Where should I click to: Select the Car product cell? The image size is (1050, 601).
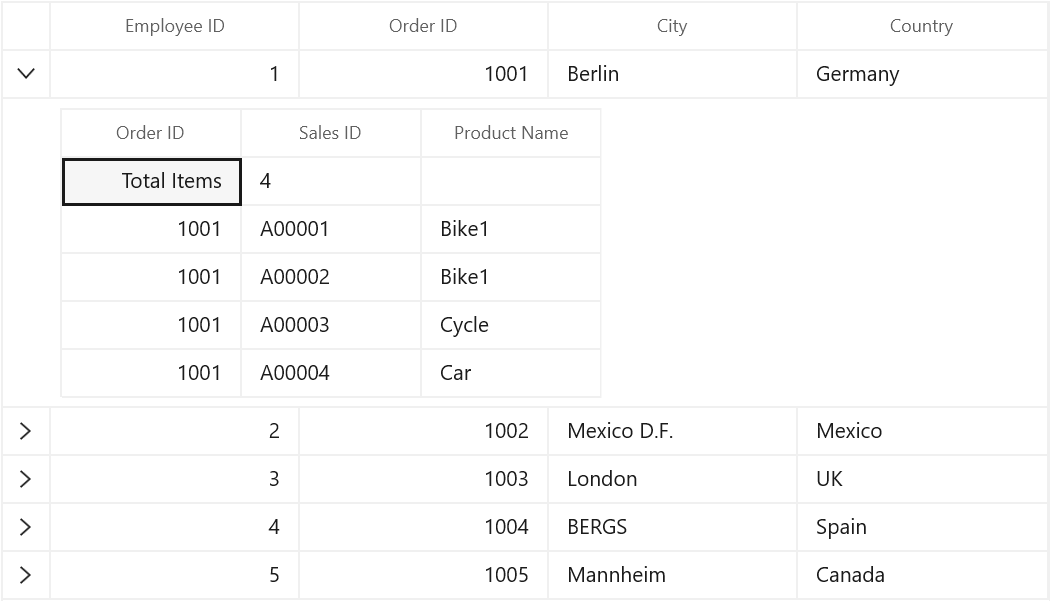tap(511, 373)
